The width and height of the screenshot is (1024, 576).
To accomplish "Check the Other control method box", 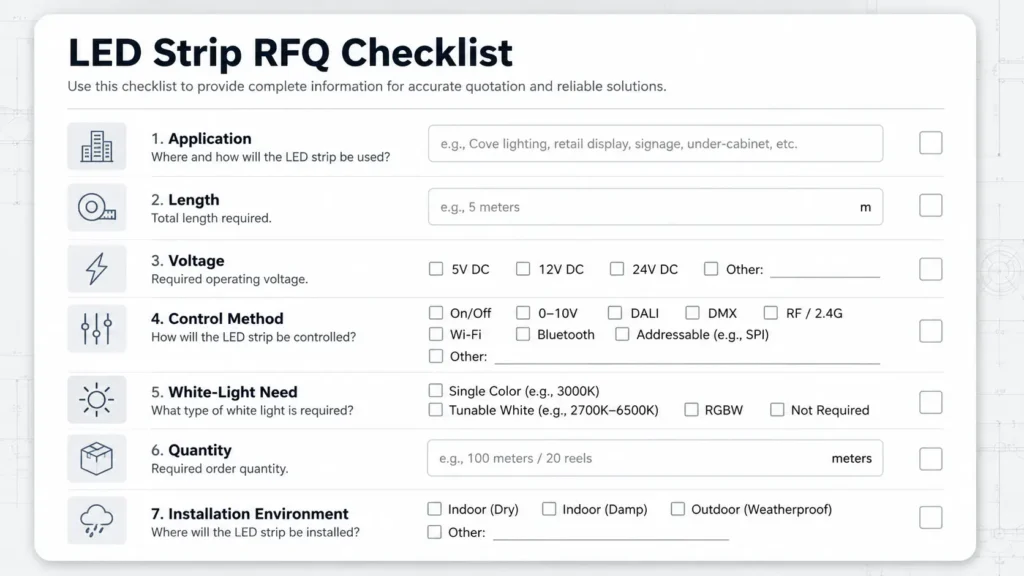I will click(x=436, y=356).
